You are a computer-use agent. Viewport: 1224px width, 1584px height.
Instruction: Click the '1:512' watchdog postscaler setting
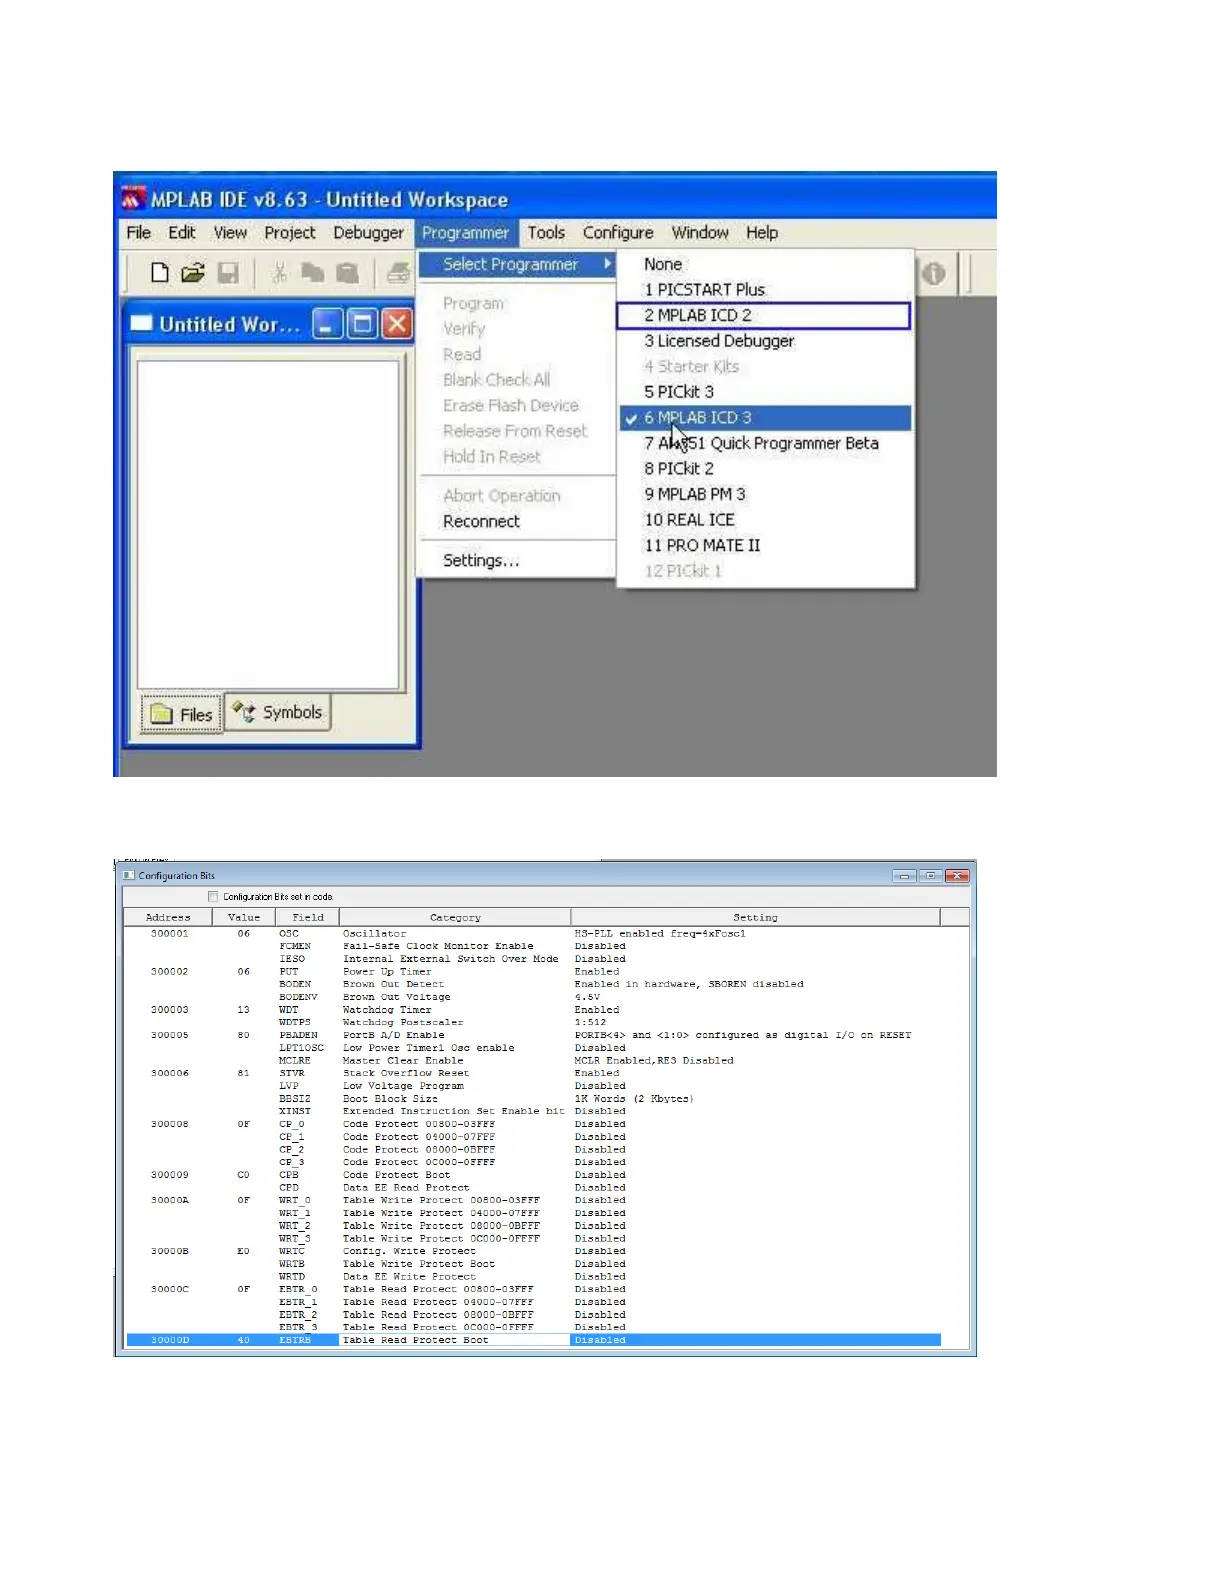pyautogui.click(x=590, y=1022)
